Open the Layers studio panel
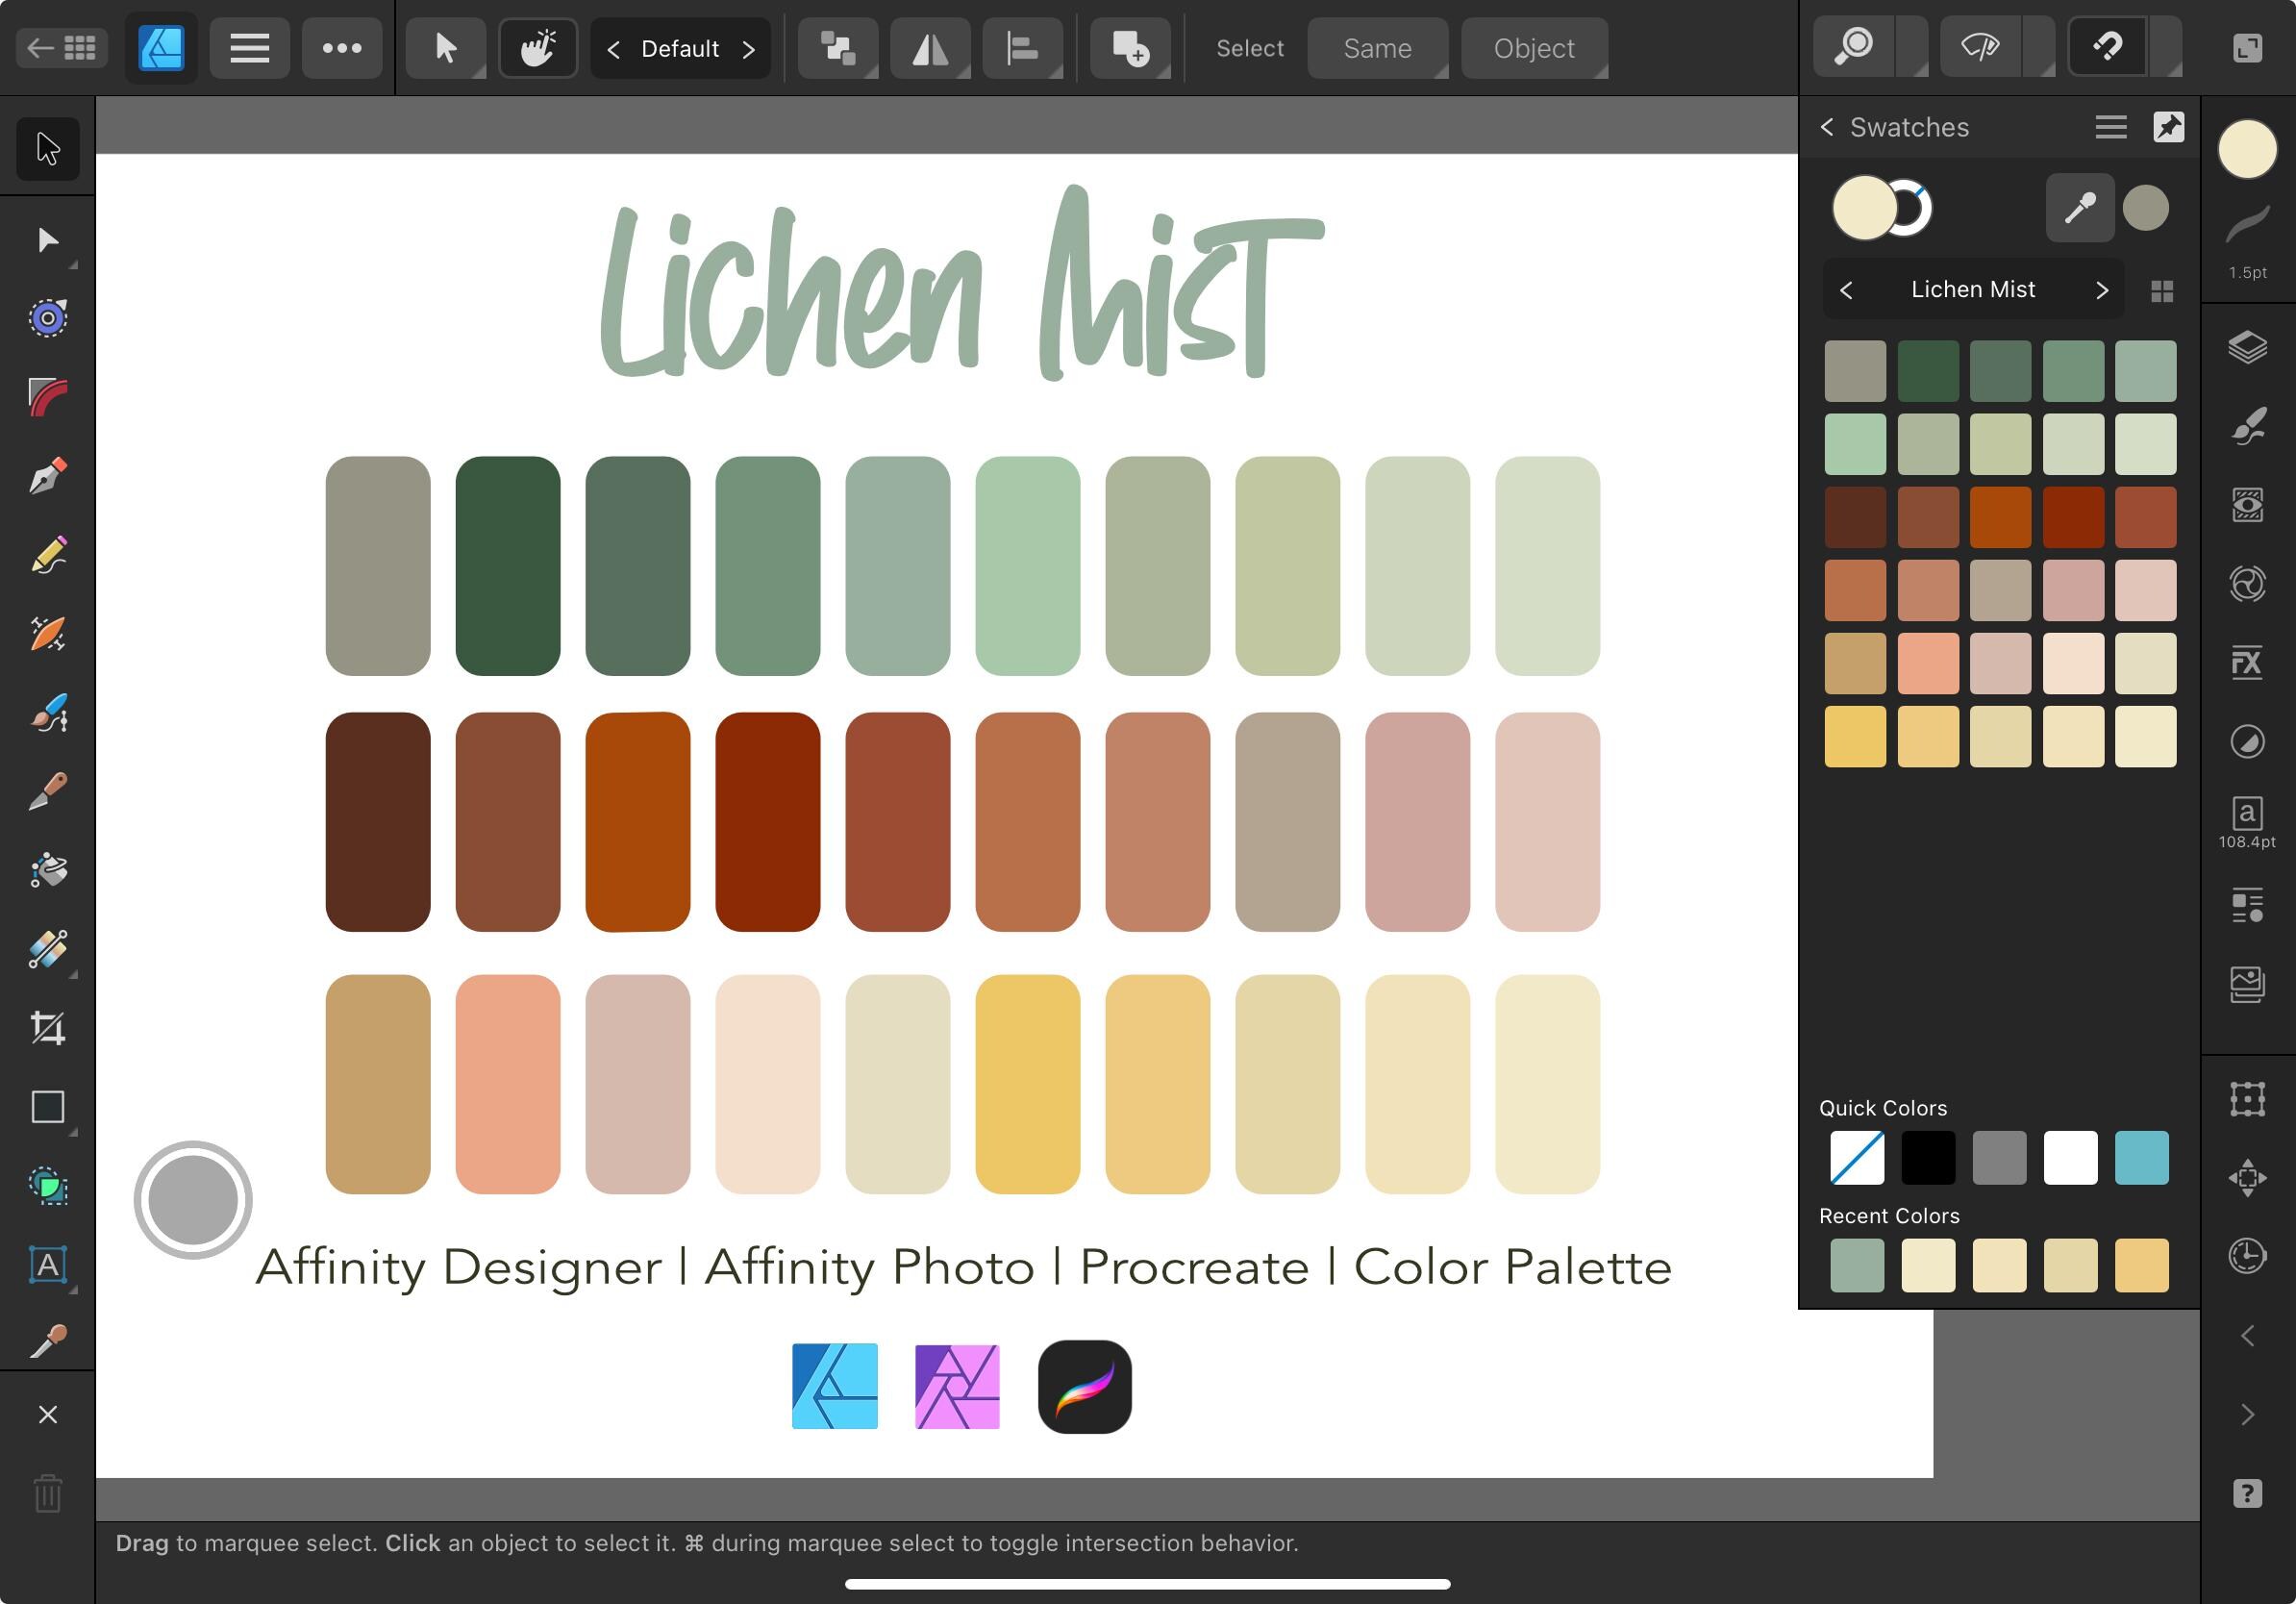2296x1604 pixels. click(x=2248, y=348)
